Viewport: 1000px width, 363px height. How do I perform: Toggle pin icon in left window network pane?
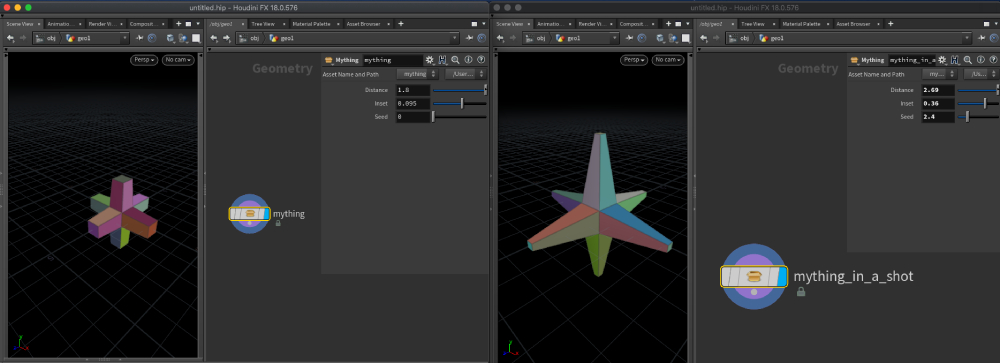(x=470, y=38)
